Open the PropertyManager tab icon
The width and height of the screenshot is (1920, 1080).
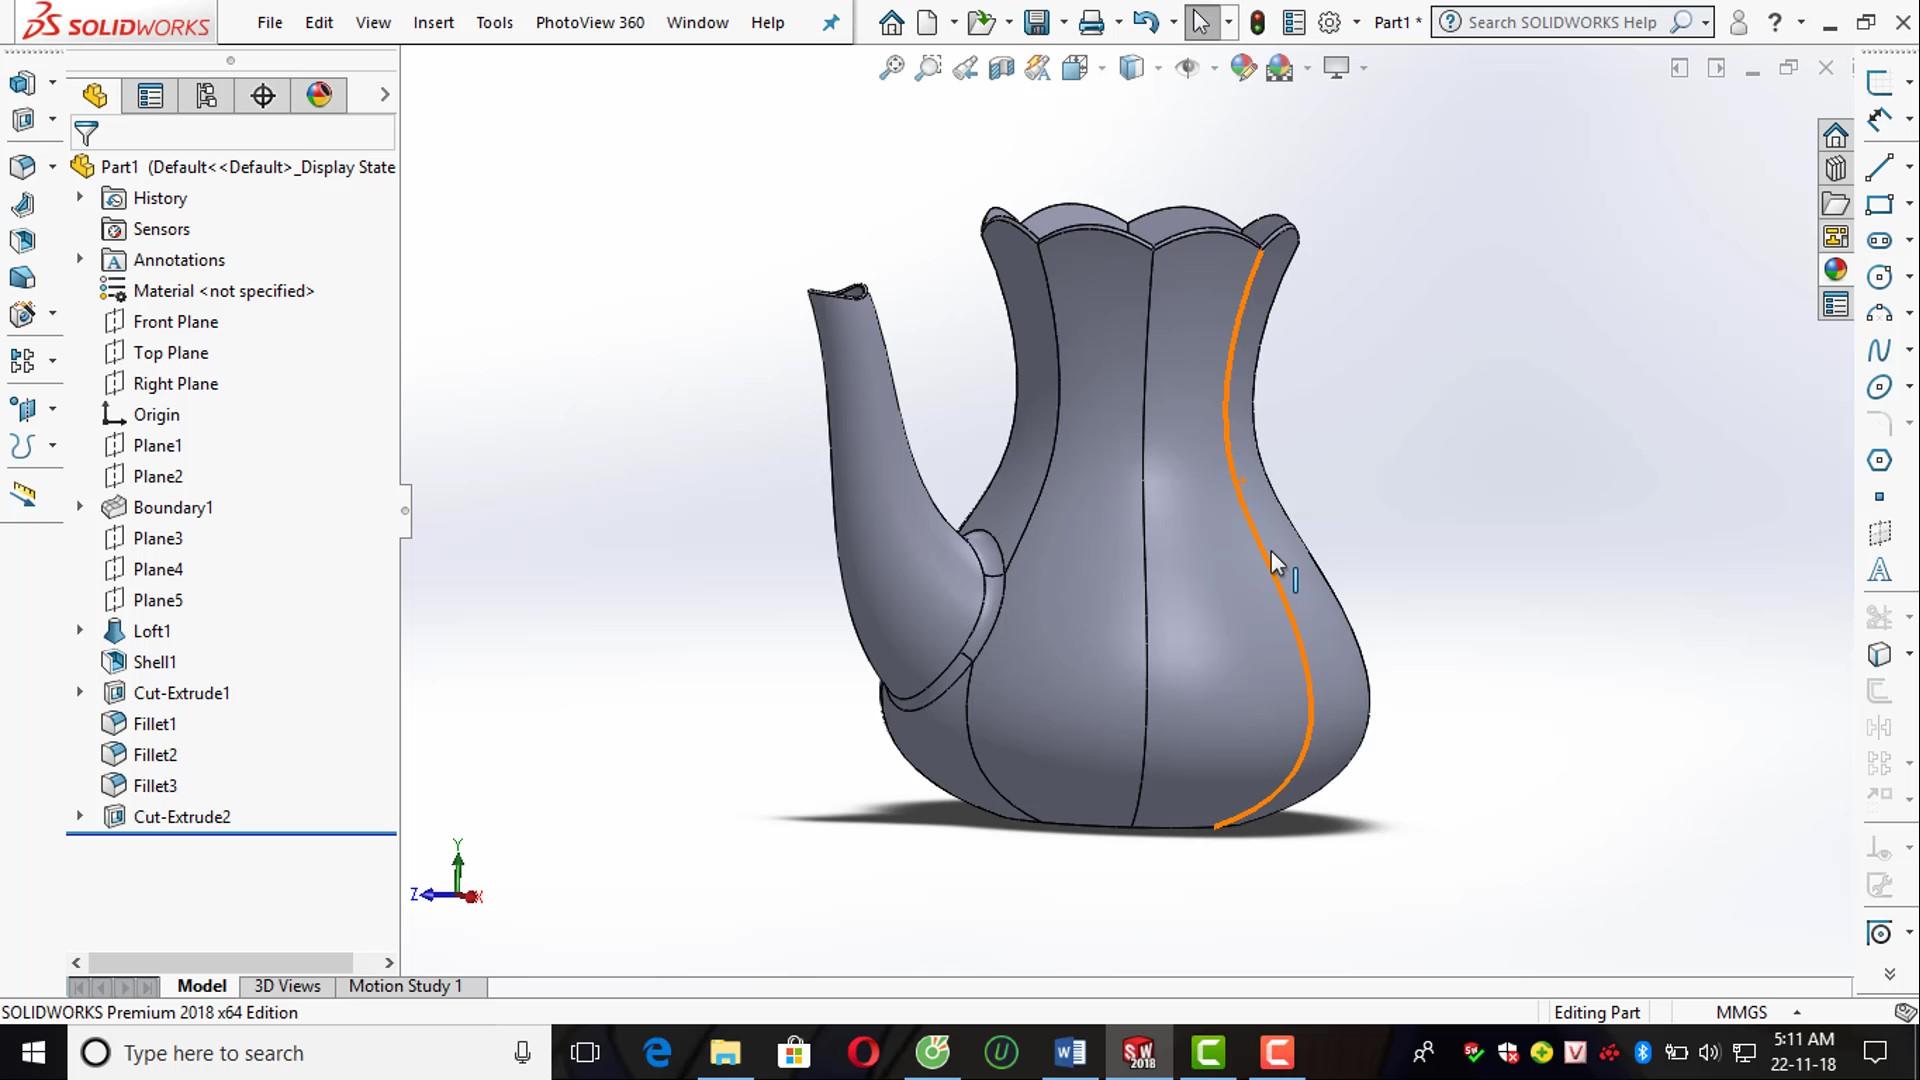coord(150,95)
